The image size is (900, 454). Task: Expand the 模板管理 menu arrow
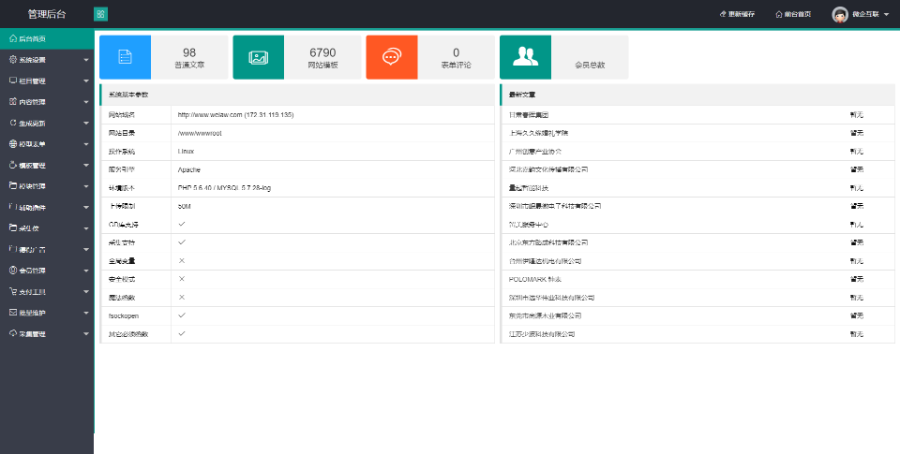pyautogui.click(x=86, y=165)
